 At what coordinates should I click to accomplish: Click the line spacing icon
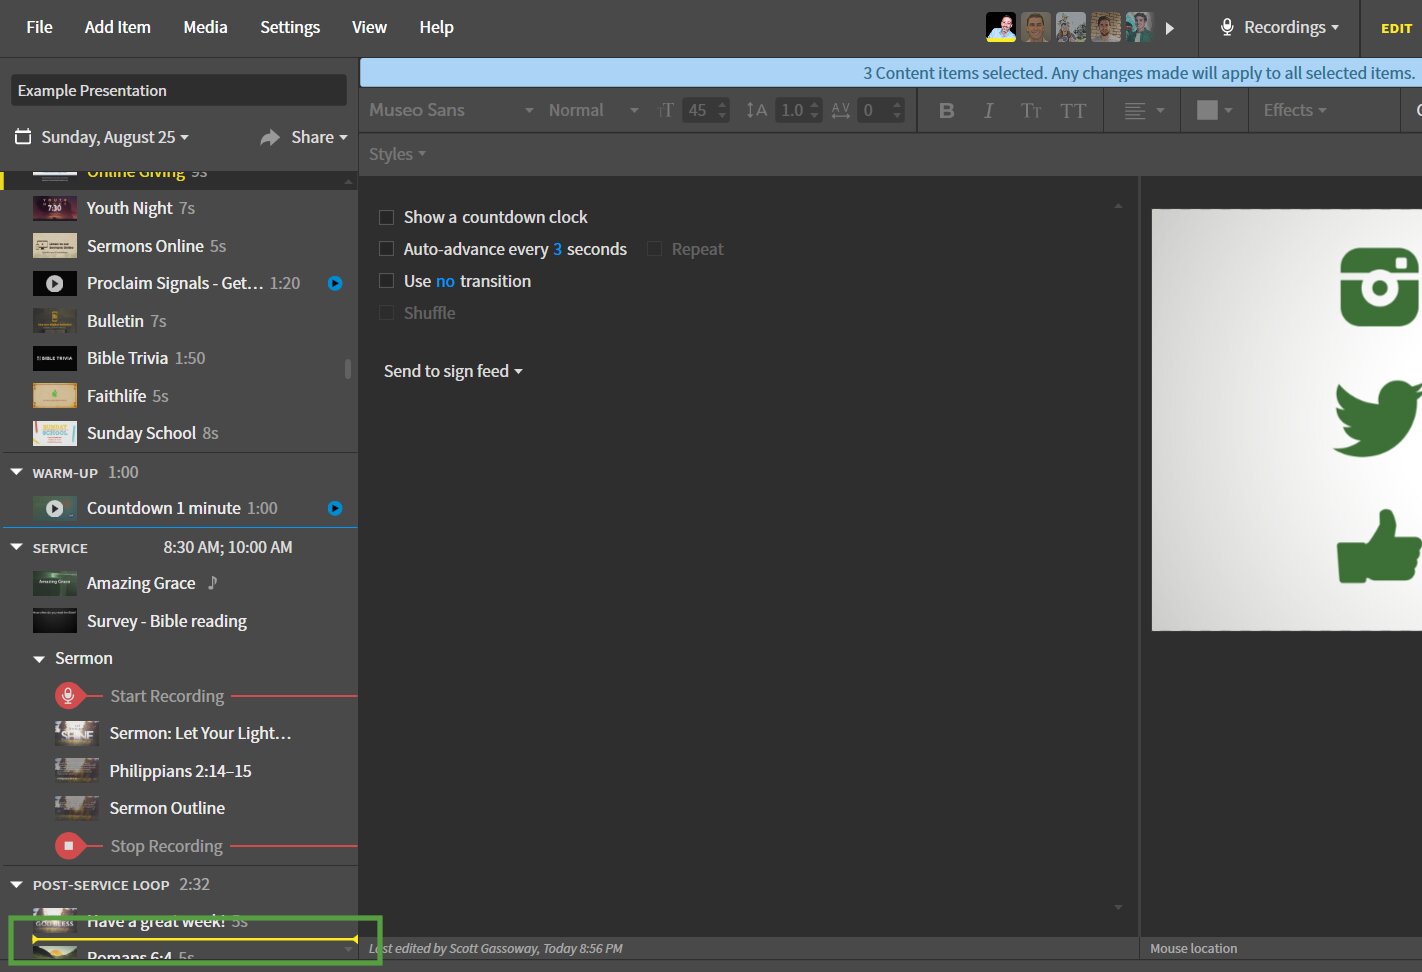[x=756, y=110]
